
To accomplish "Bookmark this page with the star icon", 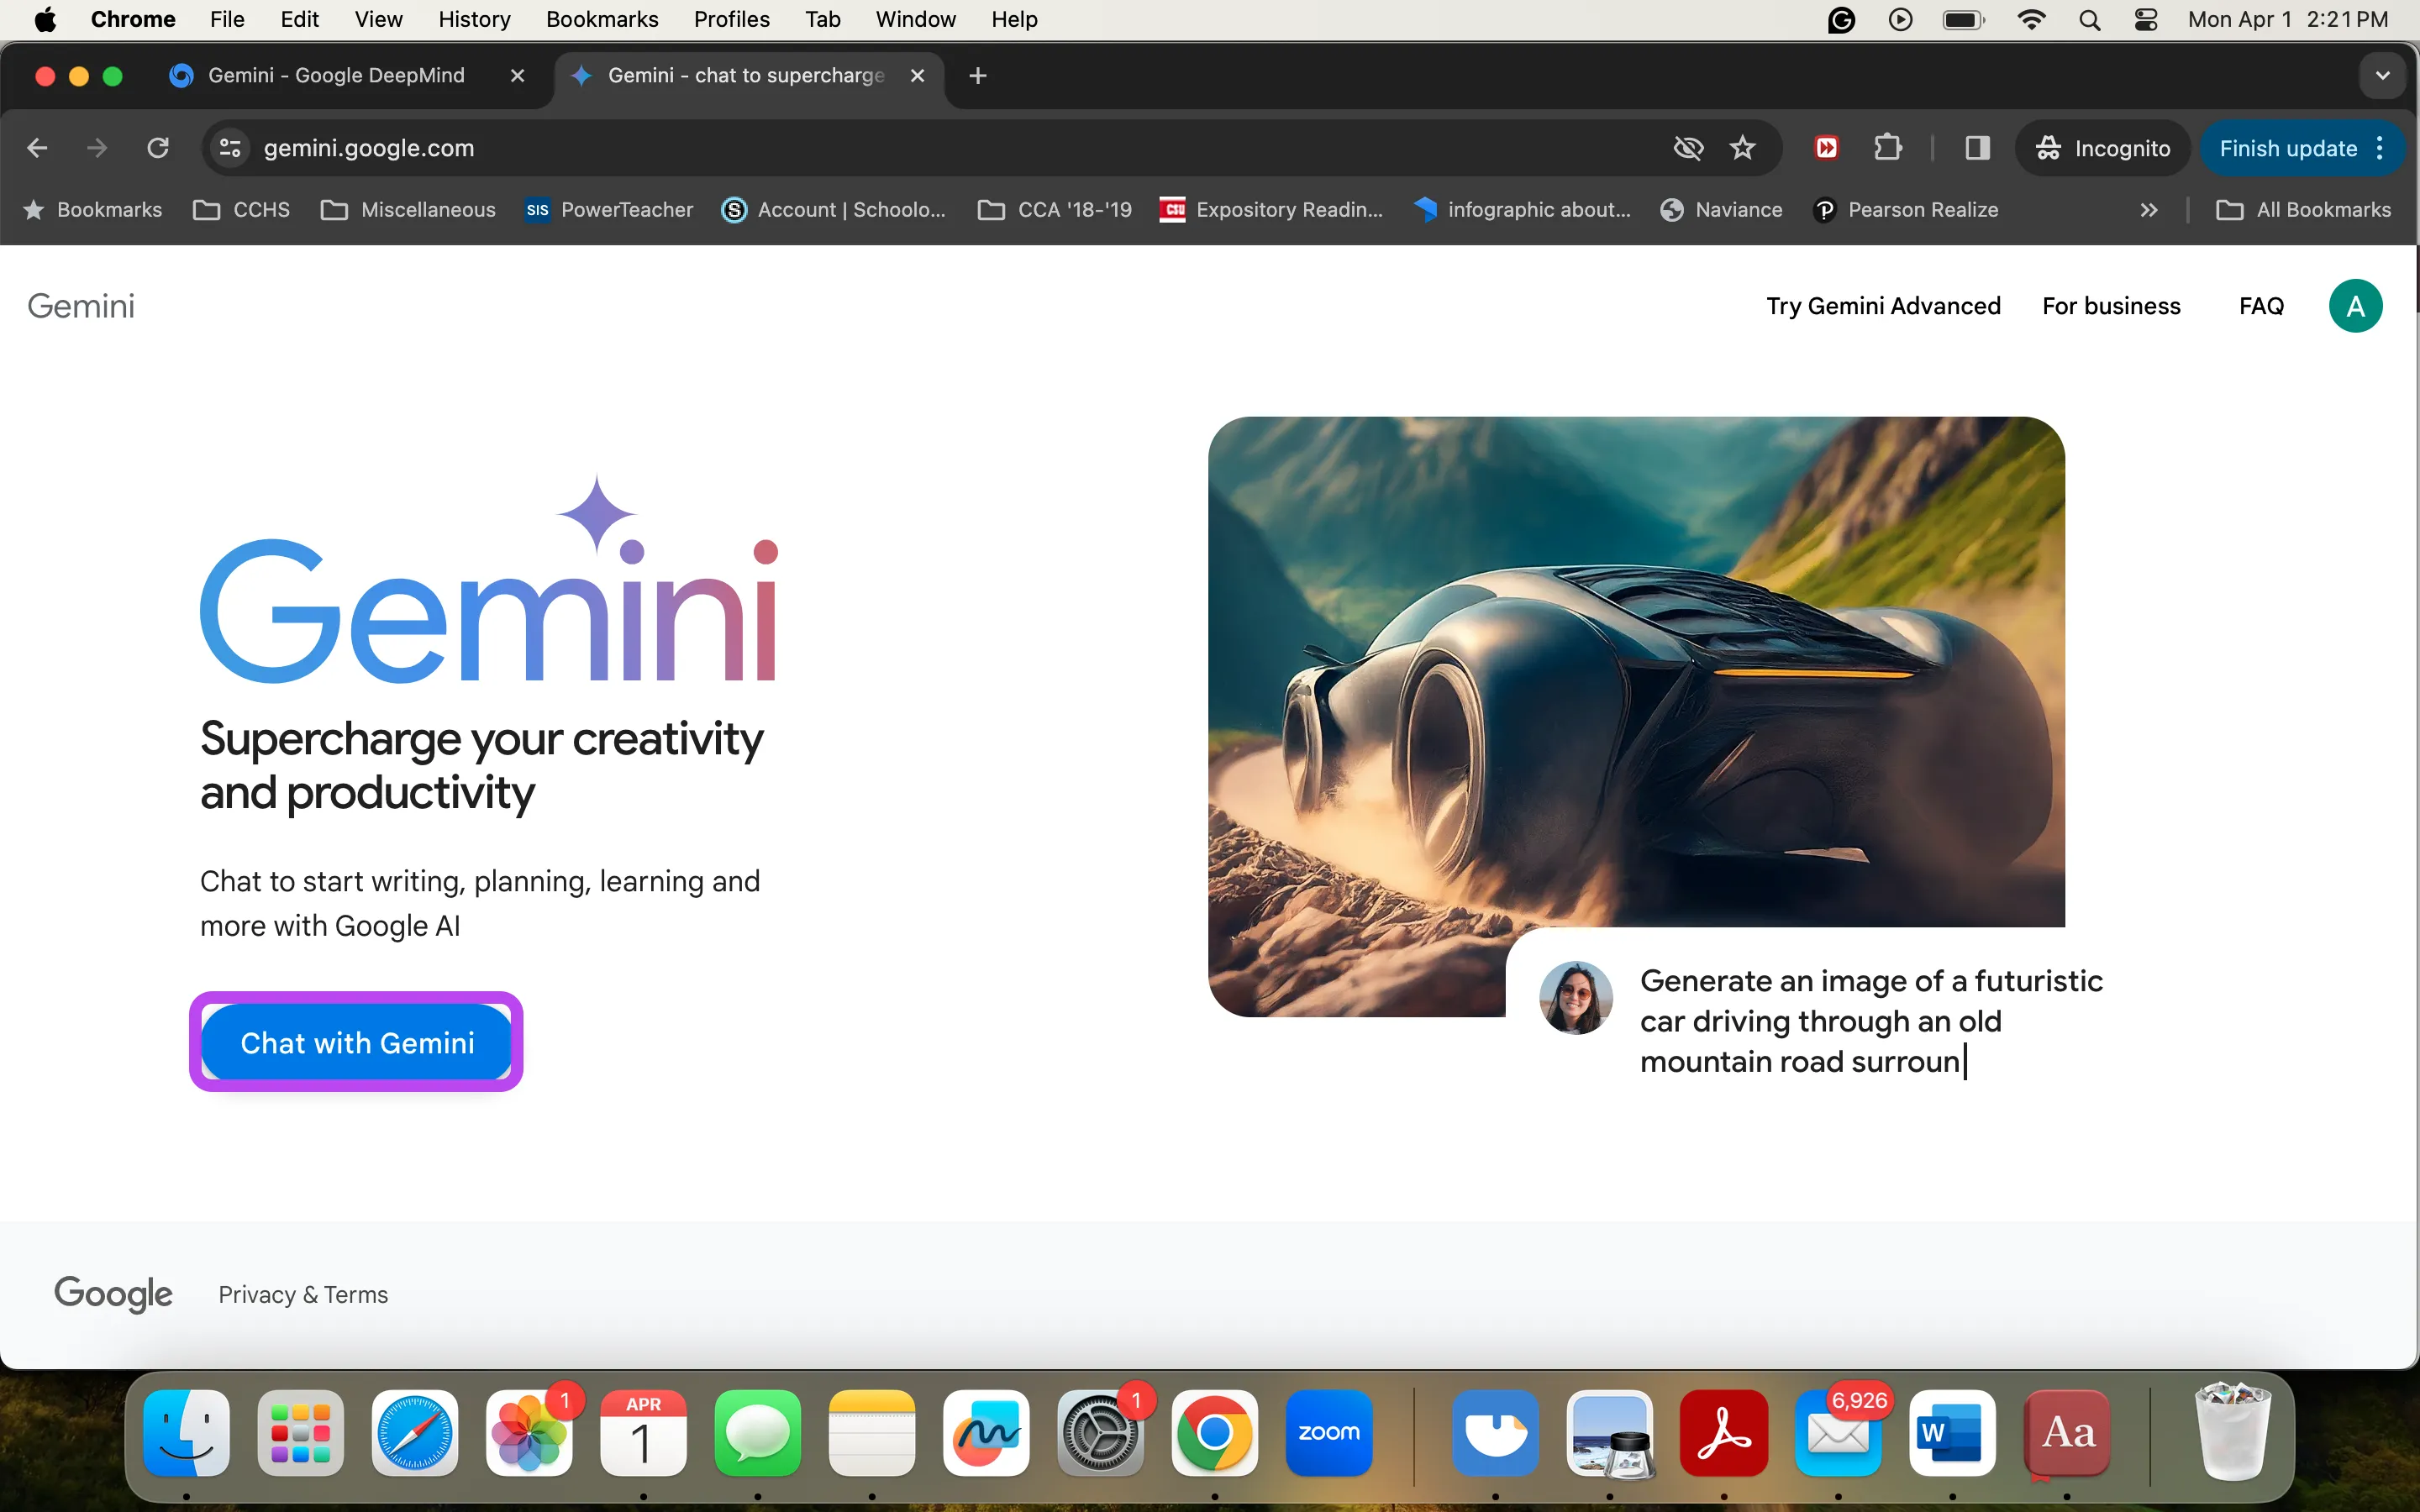I will 1743,147.
